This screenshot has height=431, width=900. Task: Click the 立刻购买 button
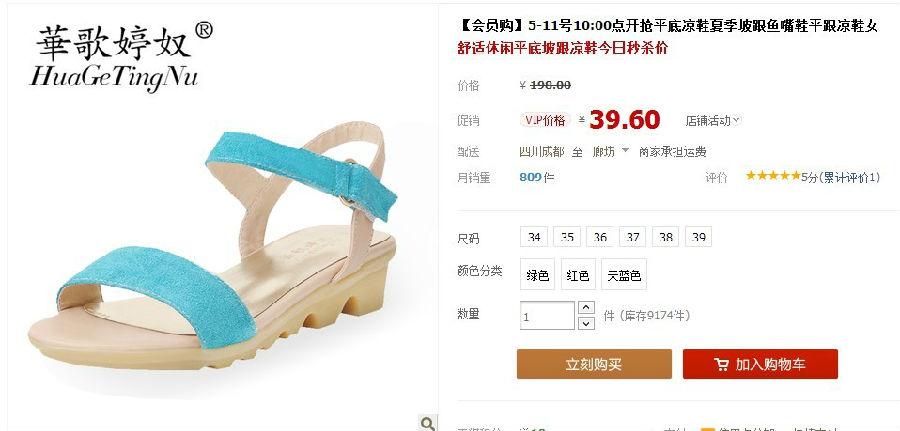(594, 364)
